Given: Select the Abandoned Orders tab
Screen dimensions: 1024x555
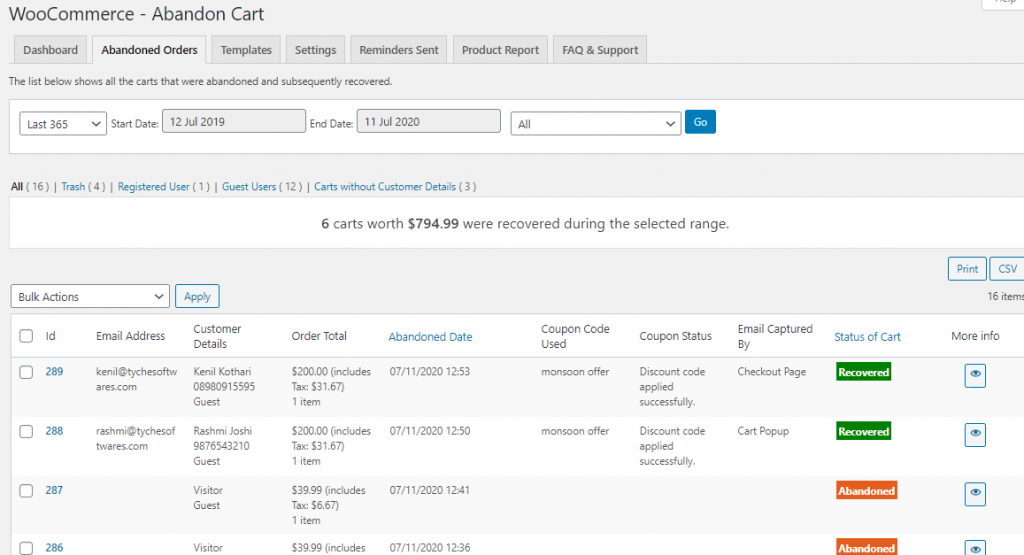Looking at the screenshot, I should (149, 50).
